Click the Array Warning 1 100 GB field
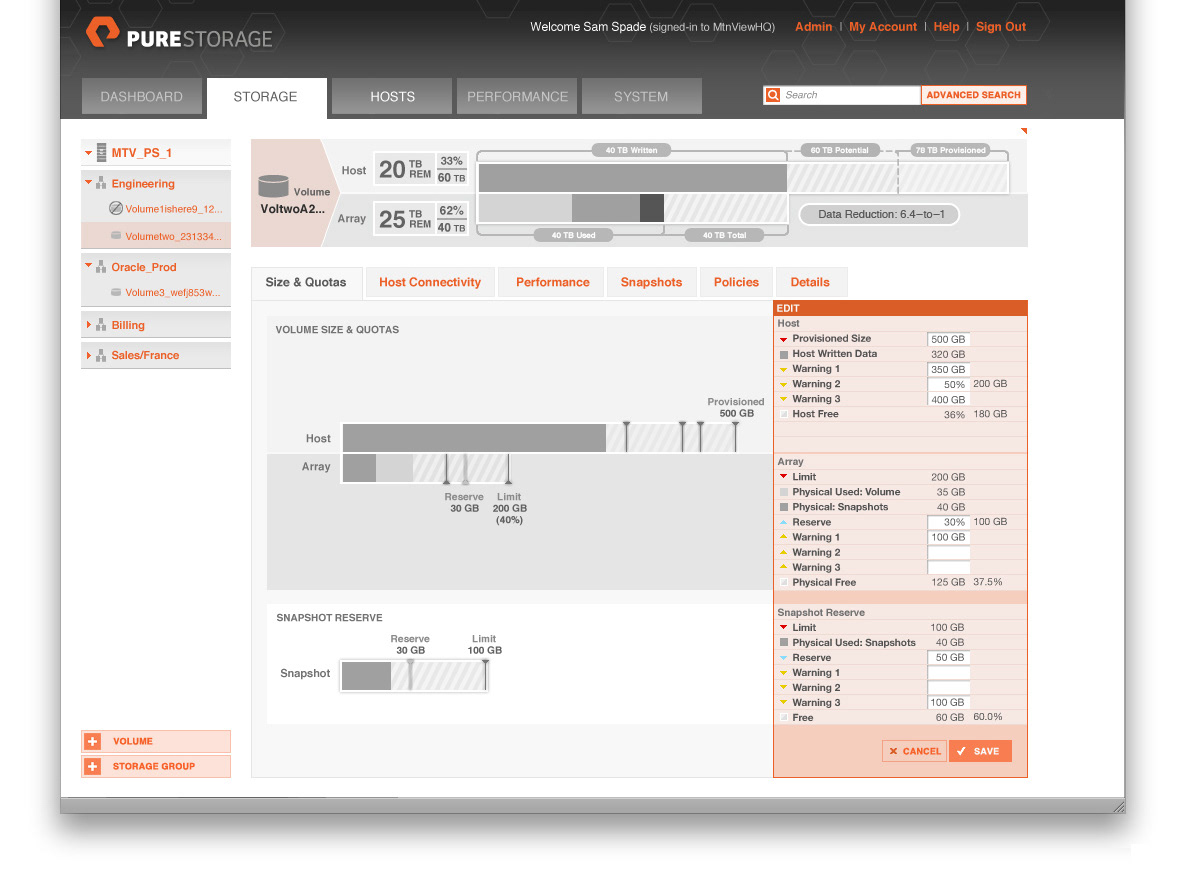The height and width of the screenshot is (871, 1180). pyautogui.click(x=948, y=537)
